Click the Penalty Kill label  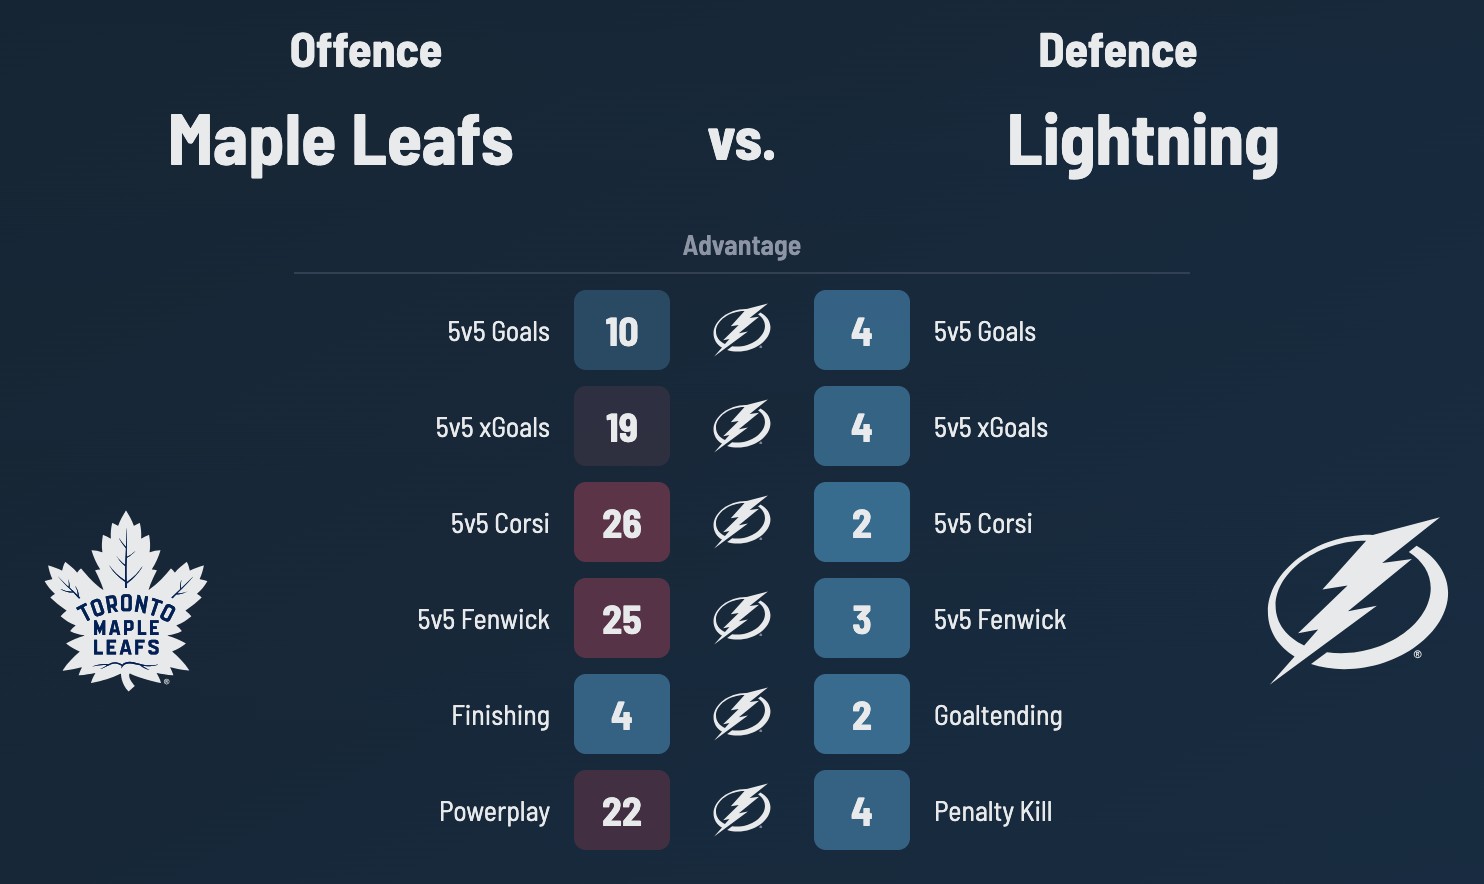click(x=993, y=811)
